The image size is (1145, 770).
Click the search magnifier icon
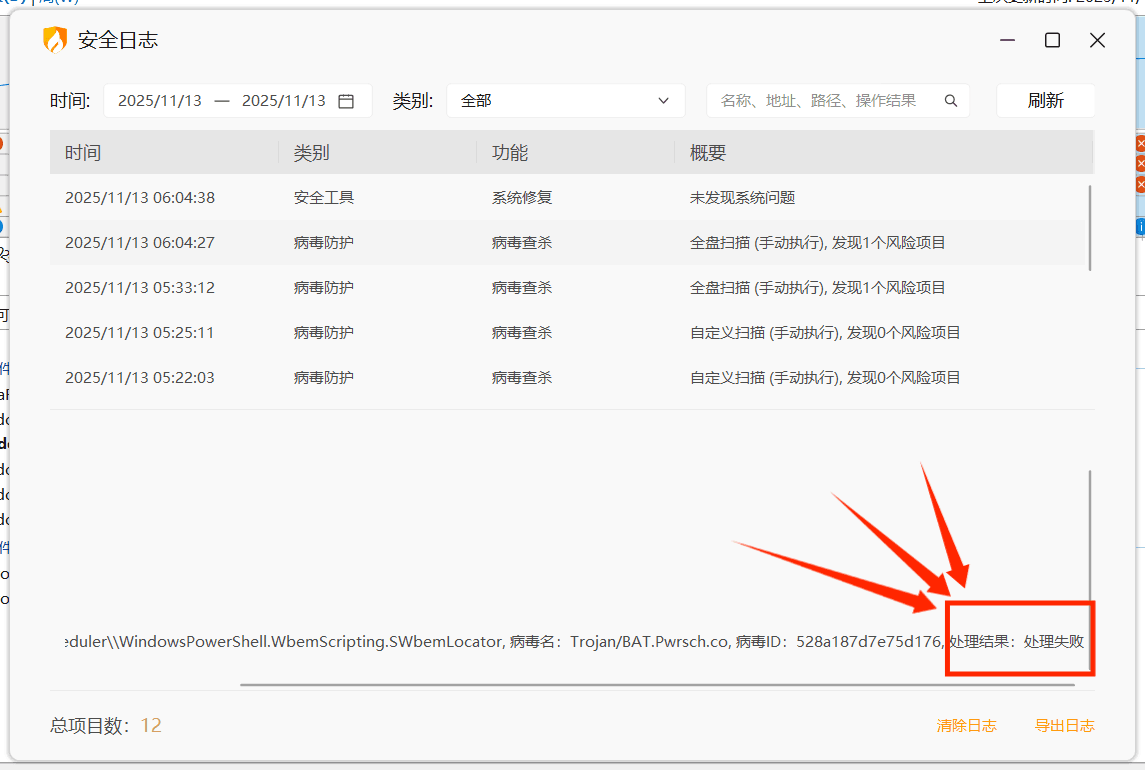951,101
